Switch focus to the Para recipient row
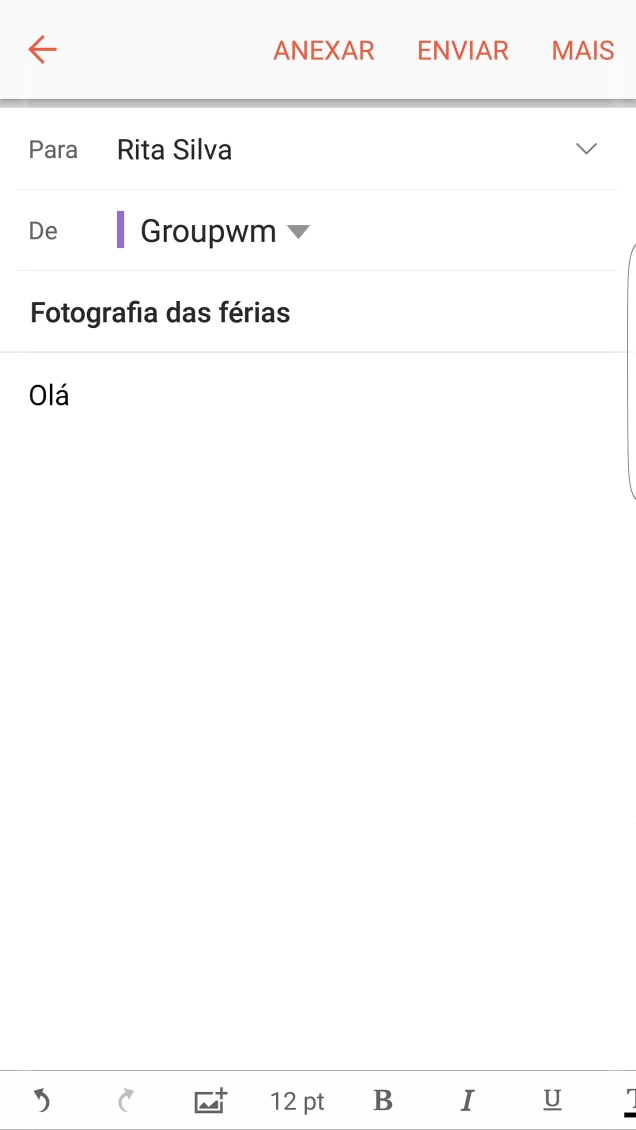Viewport: 636px width, 1130px height. coord(174,149)
